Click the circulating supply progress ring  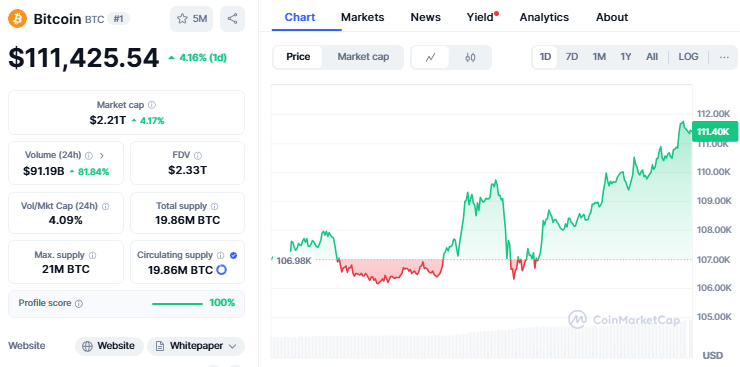[x=221, y=270]
